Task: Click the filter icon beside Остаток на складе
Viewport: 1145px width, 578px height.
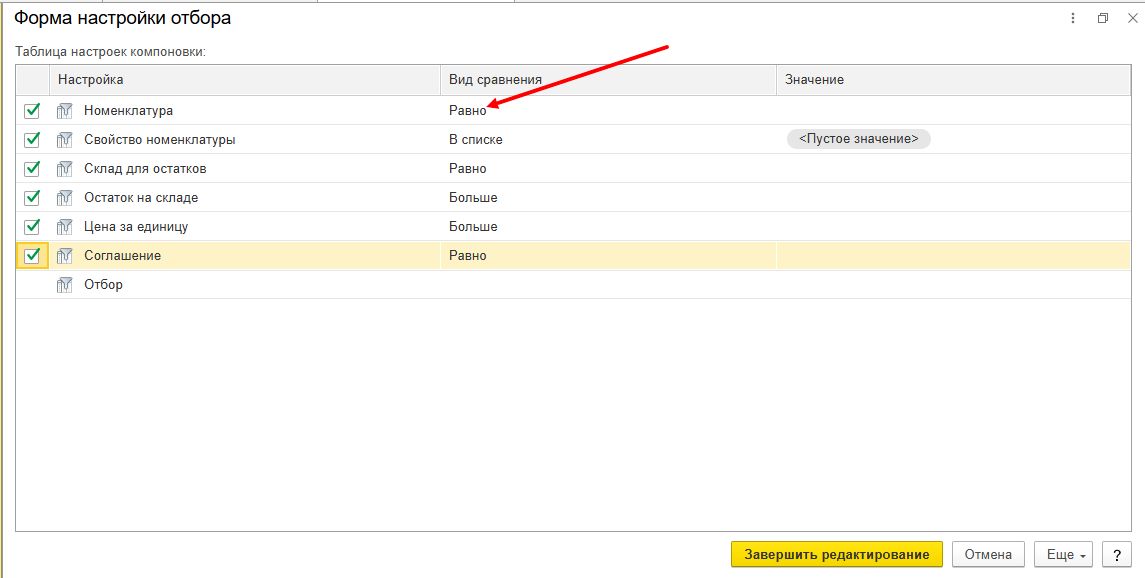Action: pos(66,198)
